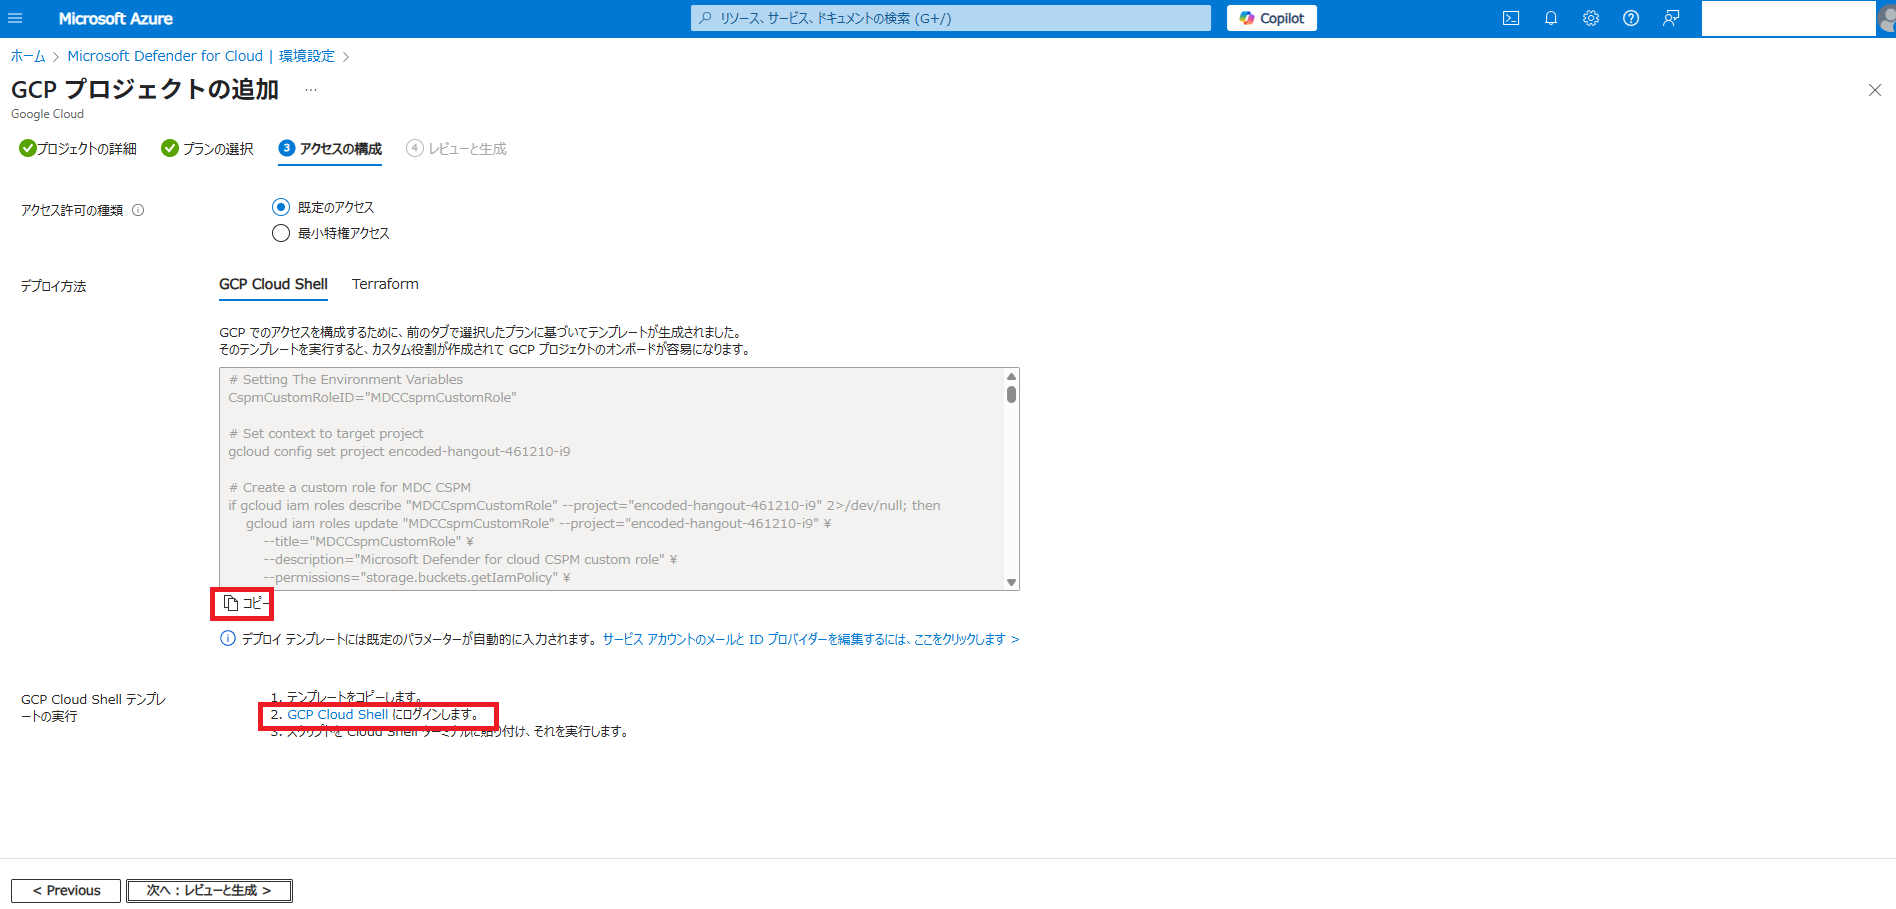Close the GCP project blade

pyautogui.click(x=1875, y=90)
